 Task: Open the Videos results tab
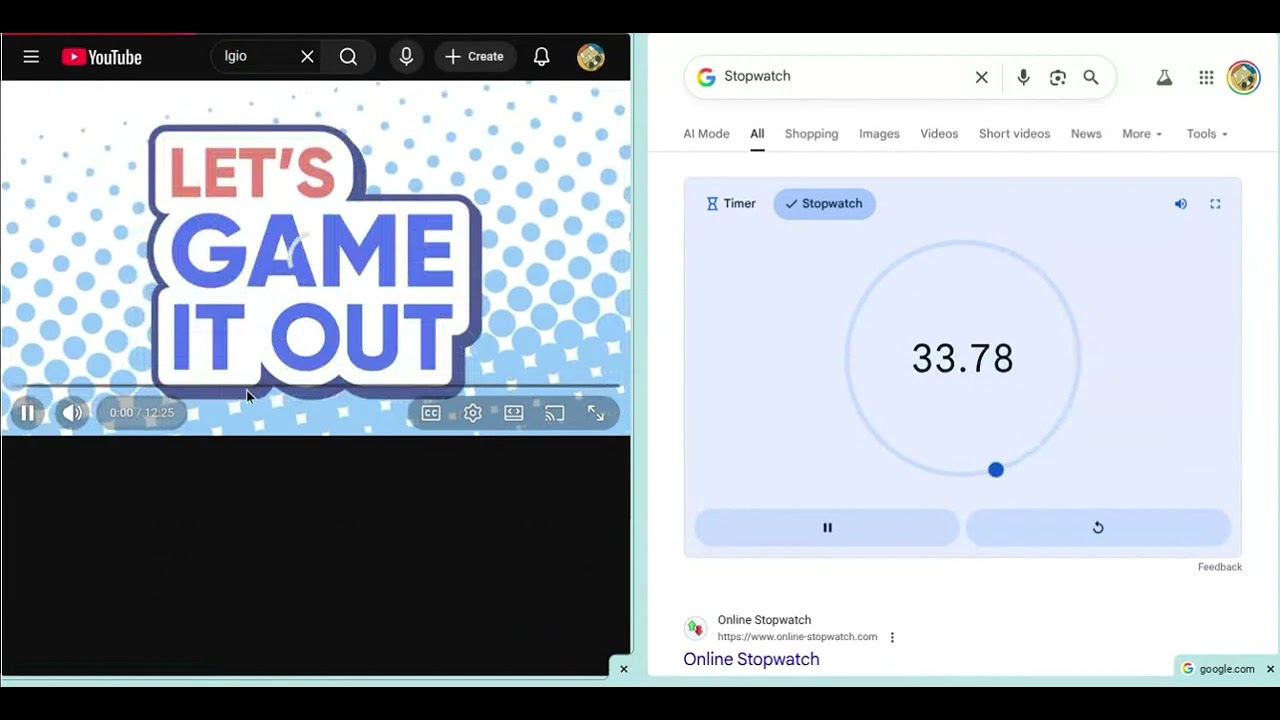[939, 134]
